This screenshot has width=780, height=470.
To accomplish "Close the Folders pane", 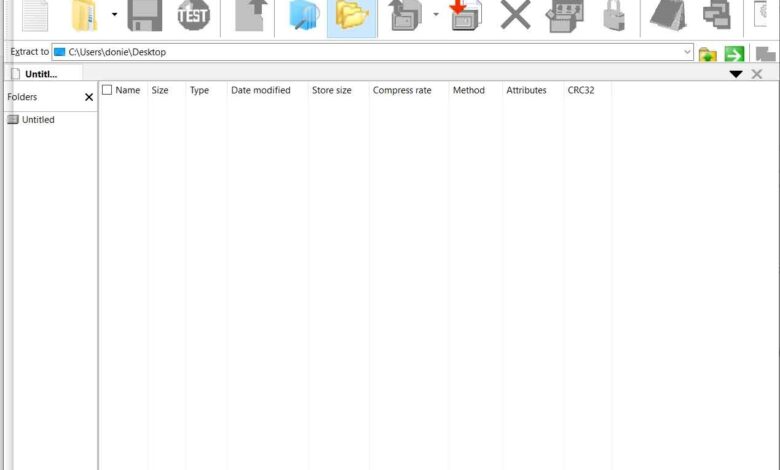I will (89, 97).
